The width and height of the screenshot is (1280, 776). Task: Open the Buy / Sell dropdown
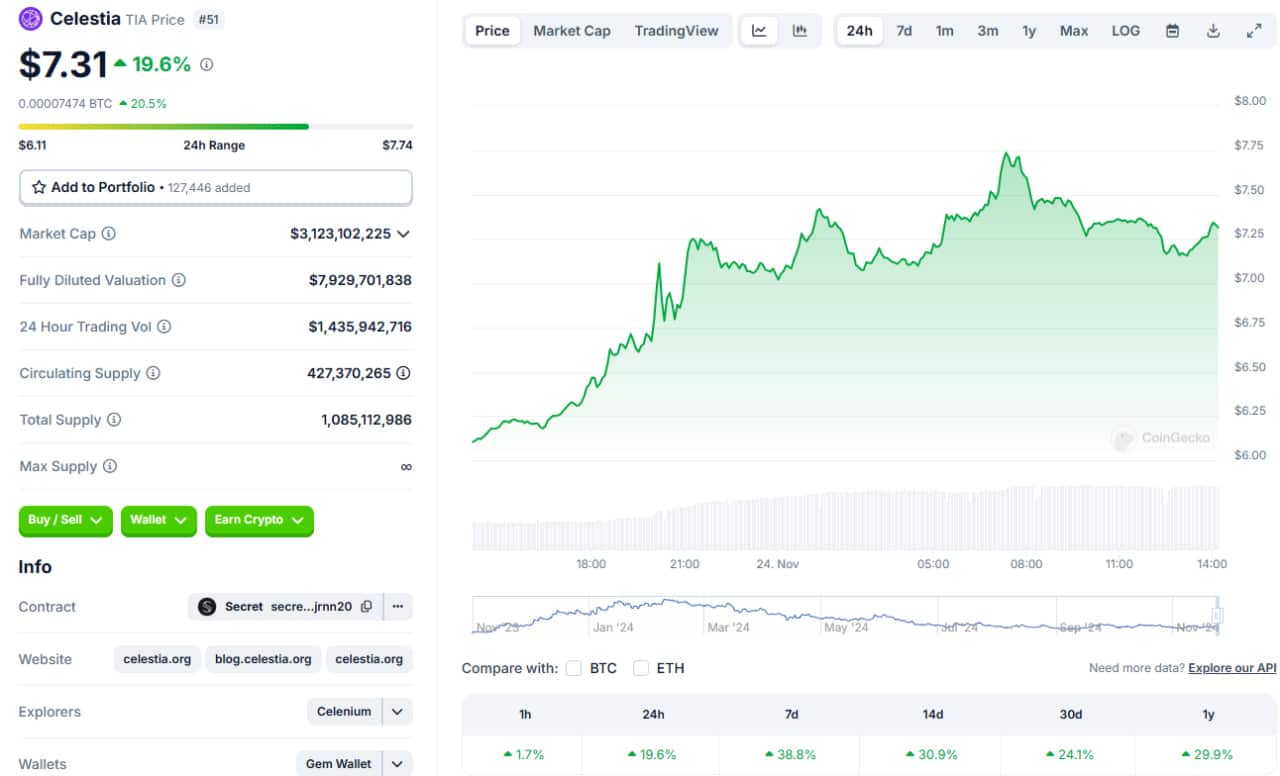click(65, 520)
